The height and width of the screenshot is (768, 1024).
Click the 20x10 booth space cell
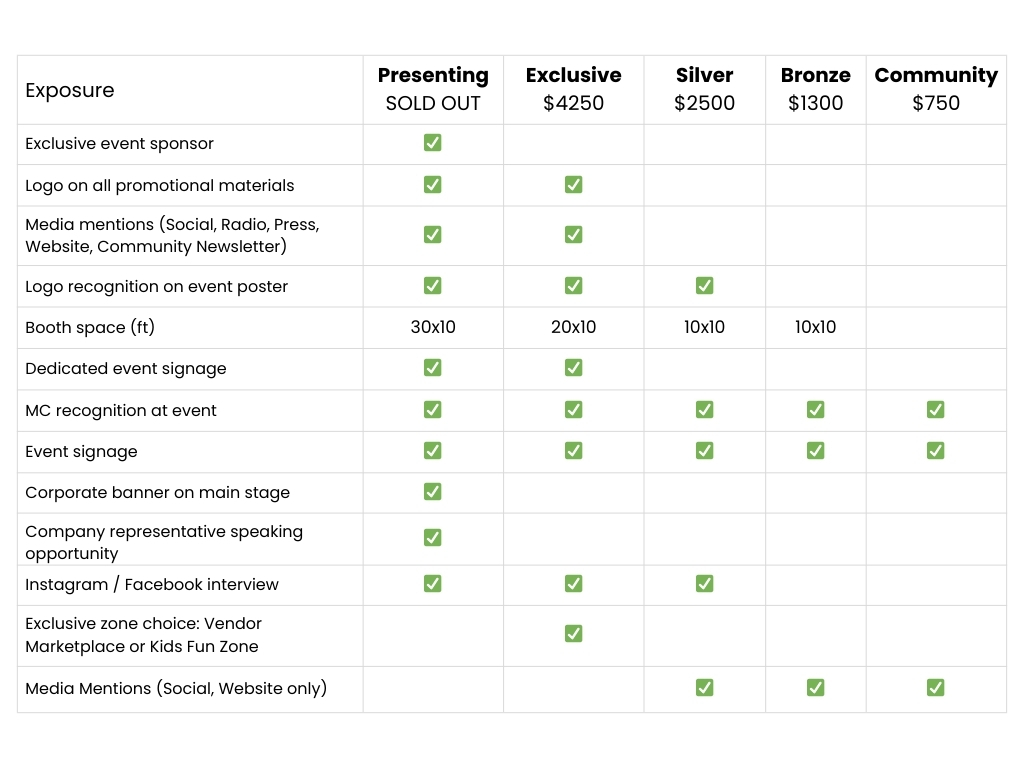pyautogui.click(x=573, y=327)
